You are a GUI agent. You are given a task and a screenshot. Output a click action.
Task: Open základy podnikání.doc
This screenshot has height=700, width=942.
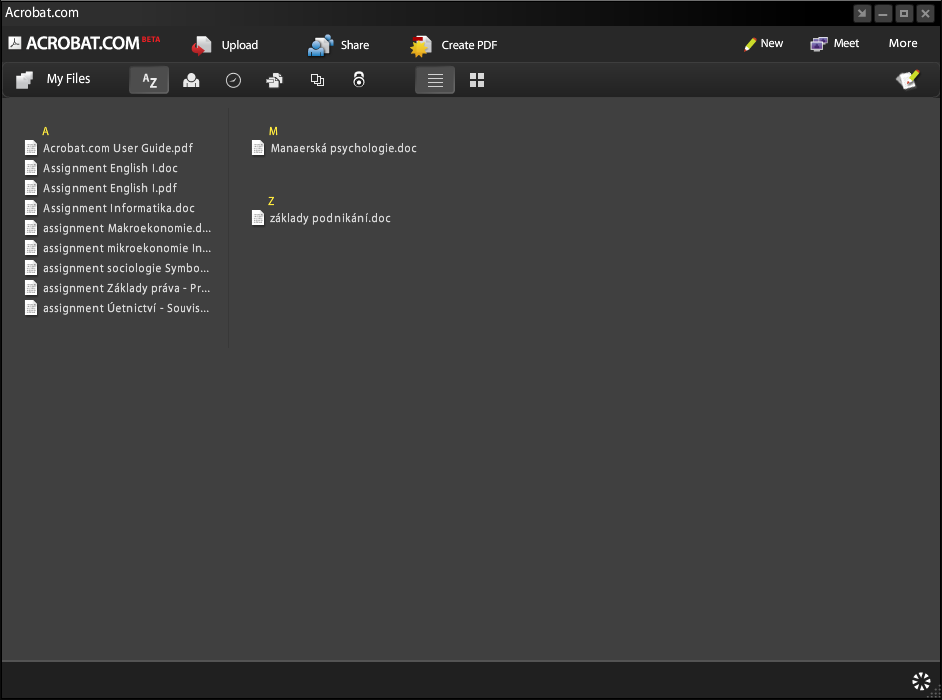click(330, 218)
